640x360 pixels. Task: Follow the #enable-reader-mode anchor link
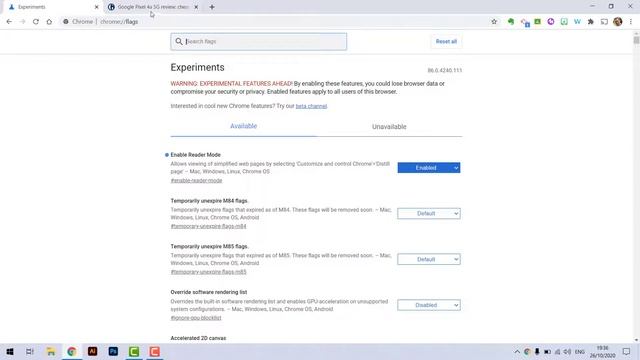coord(196,180)
